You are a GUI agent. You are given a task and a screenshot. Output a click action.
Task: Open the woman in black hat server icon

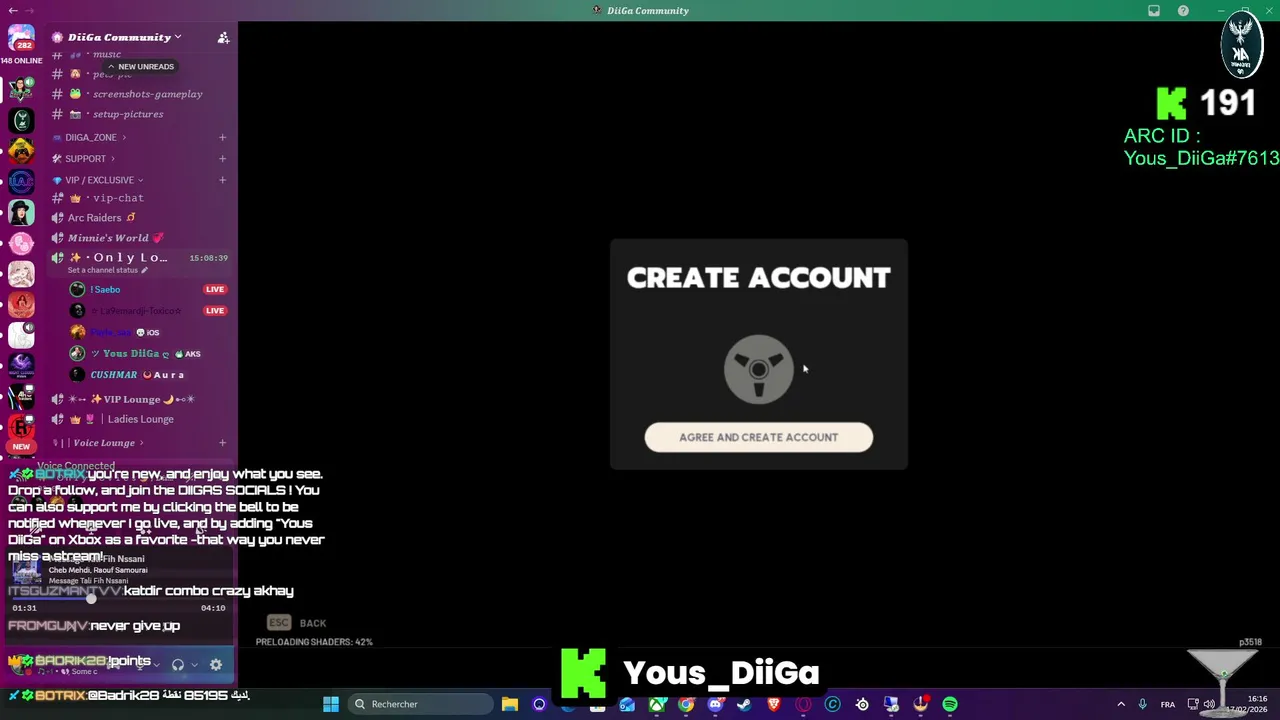coord(21,212)
